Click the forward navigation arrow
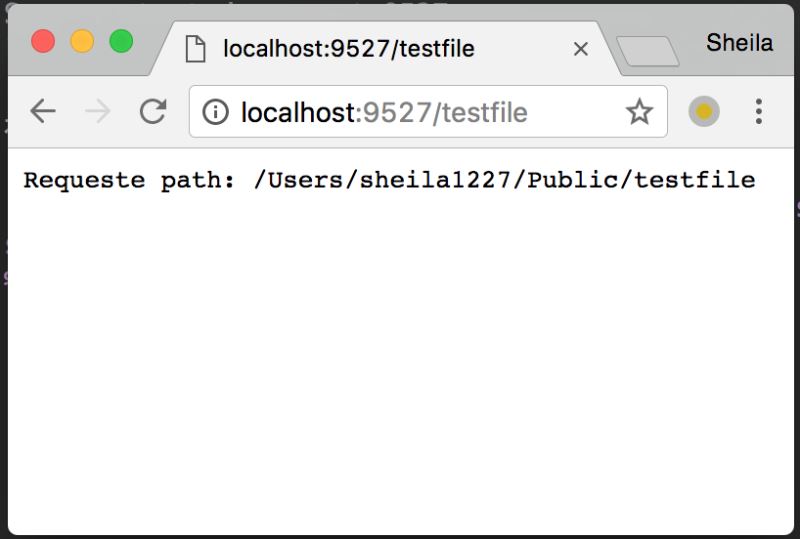The width and height of the screenshot is (800, 539). click(98, 111)
